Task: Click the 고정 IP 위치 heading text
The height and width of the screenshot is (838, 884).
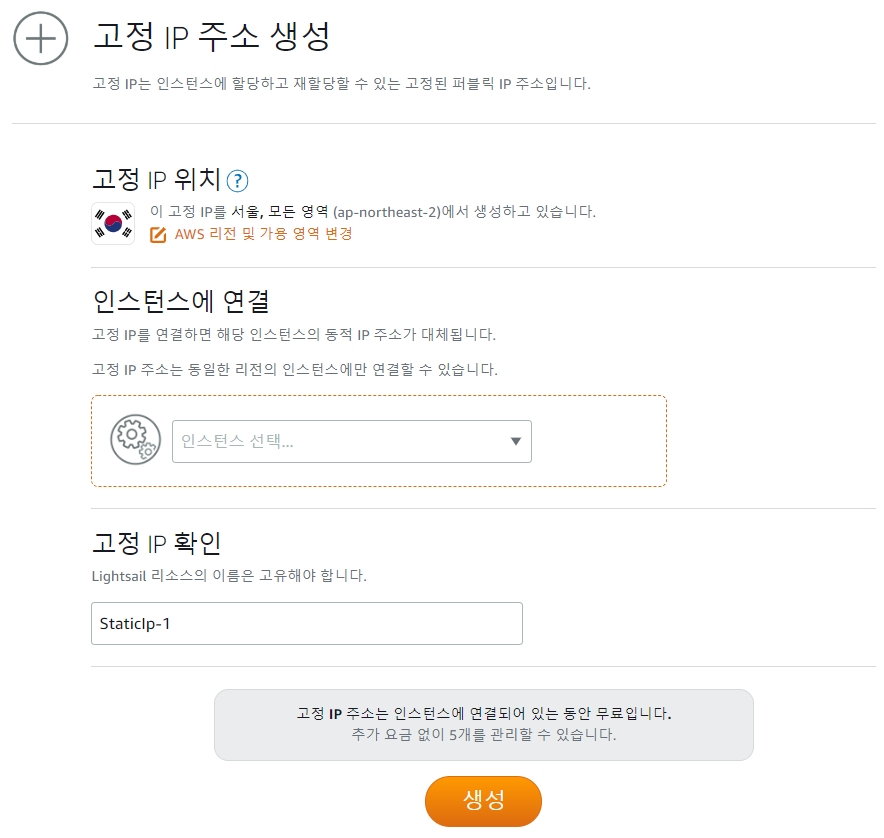Action: tap(156, 179)
